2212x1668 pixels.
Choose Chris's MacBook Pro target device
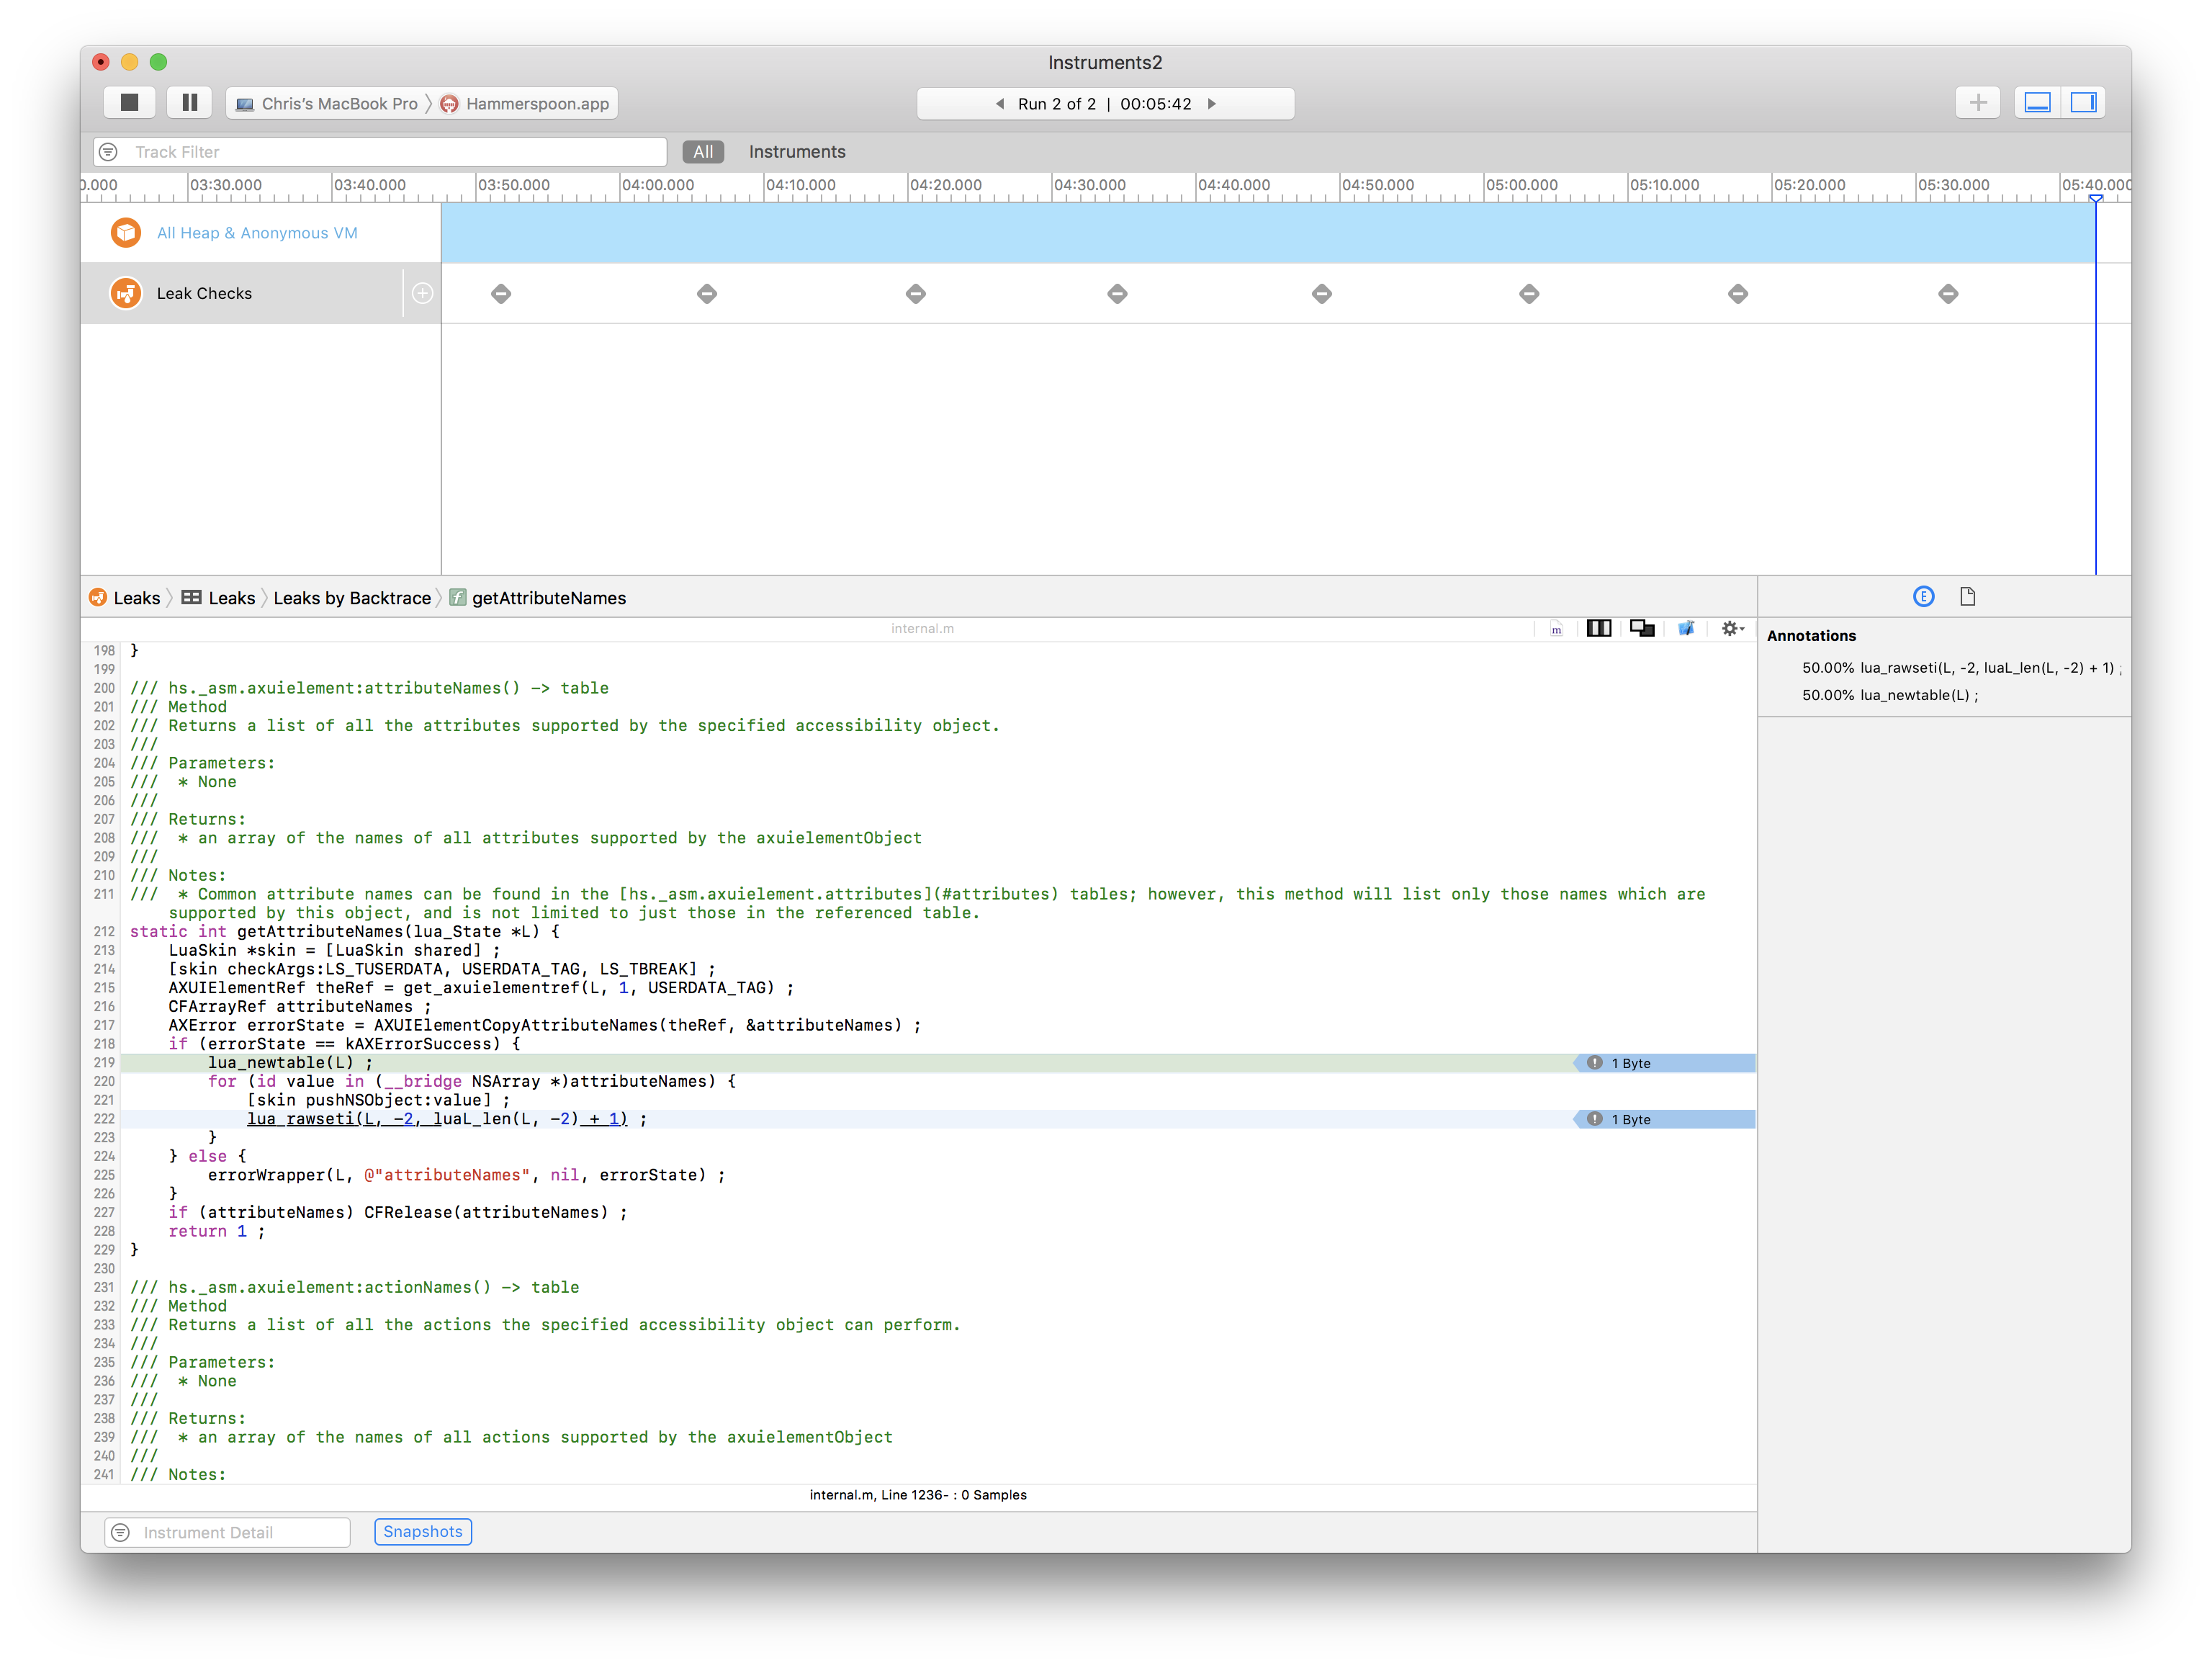pyautogui.click(x=327, y=103)
